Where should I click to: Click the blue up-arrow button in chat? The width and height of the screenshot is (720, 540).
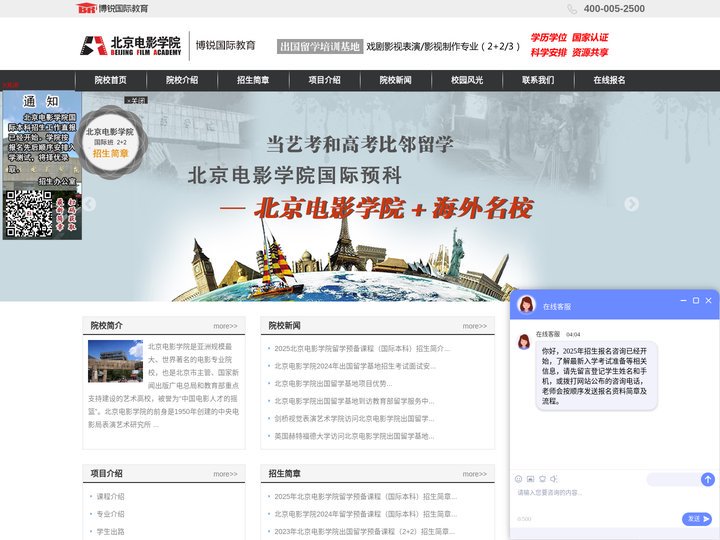tap(708, 479)
